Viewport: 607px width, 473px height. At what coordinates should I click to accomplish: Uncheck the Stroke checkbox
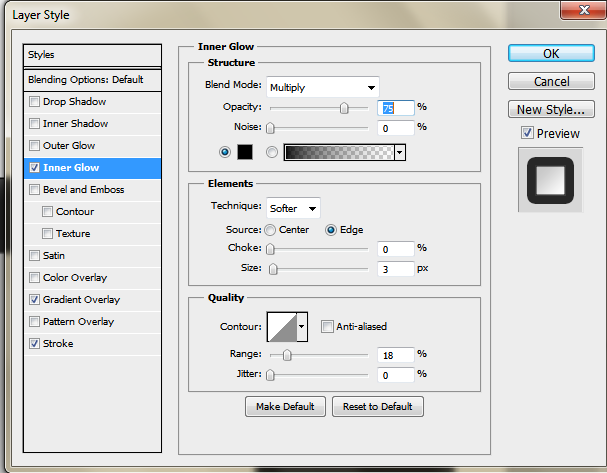pyautogui.click(x=34, y=344)
